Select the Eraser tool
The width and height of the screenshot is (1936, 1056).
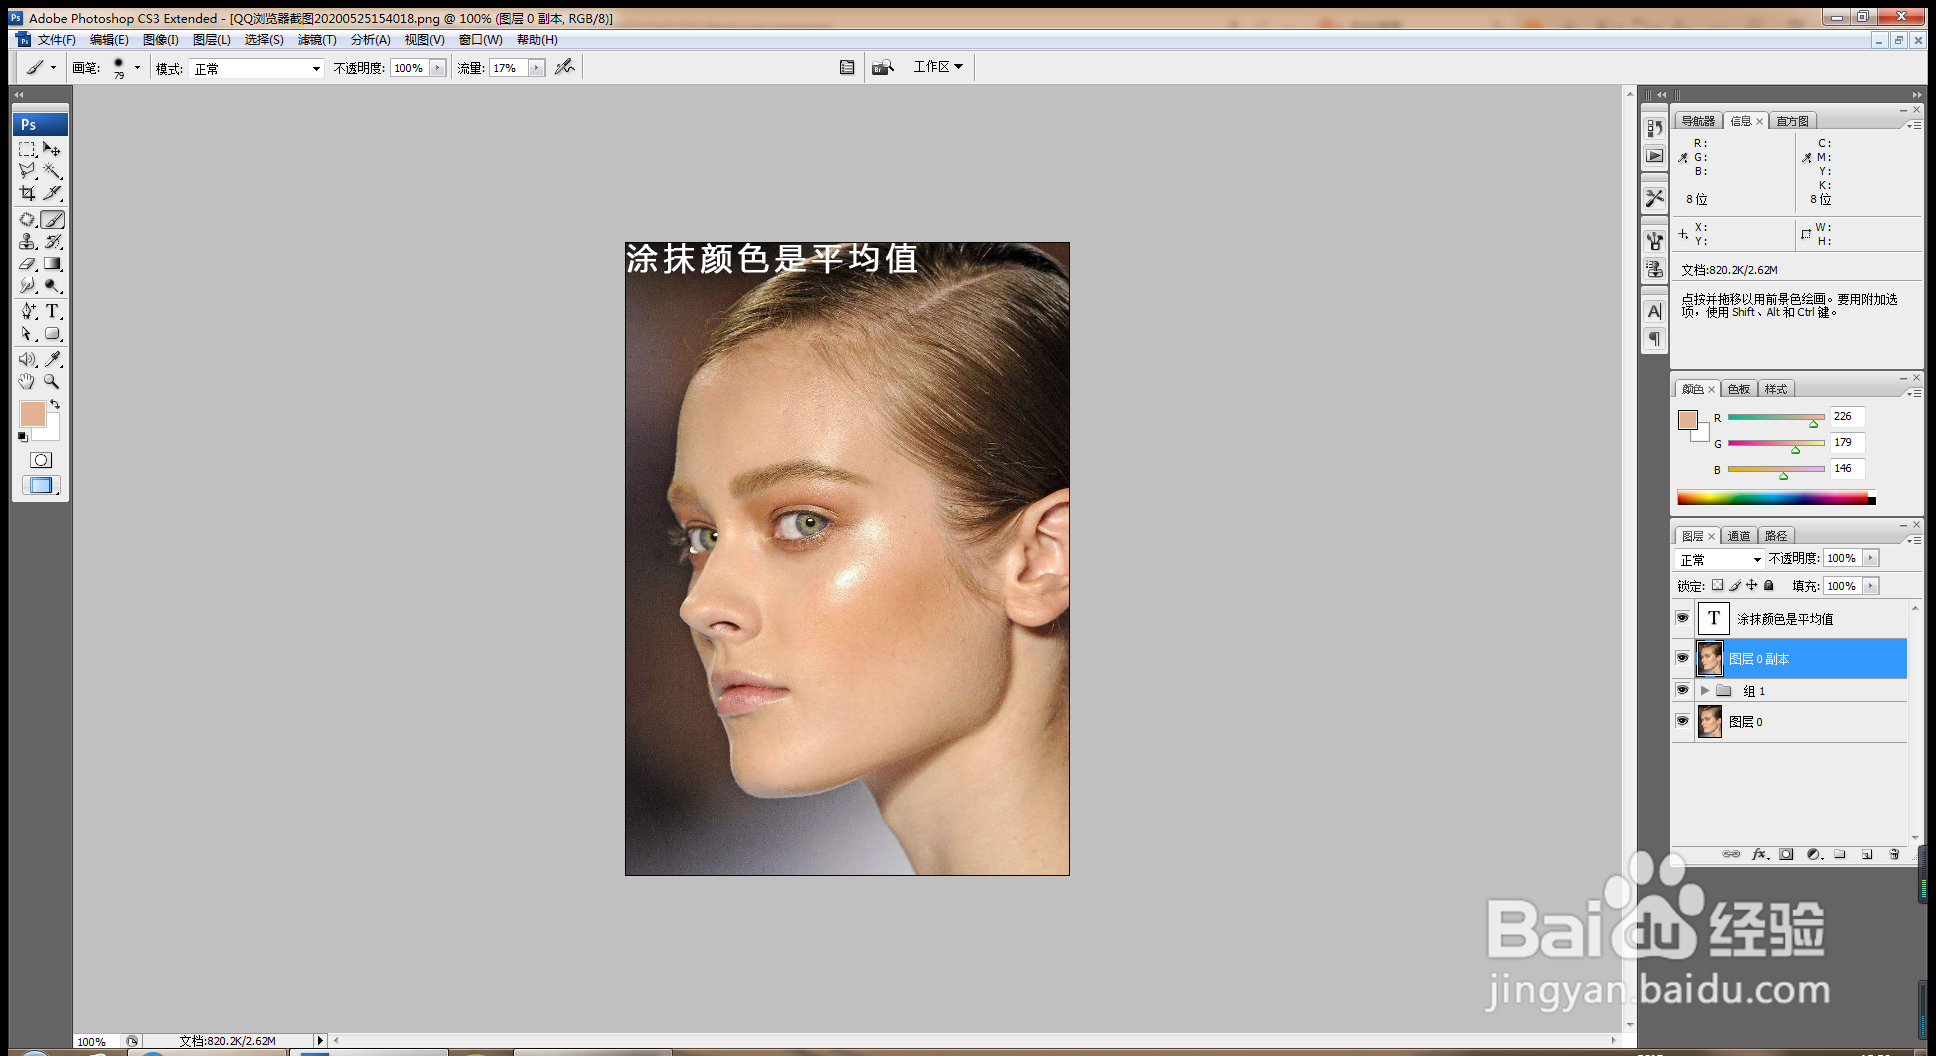[x=28, y=264]
